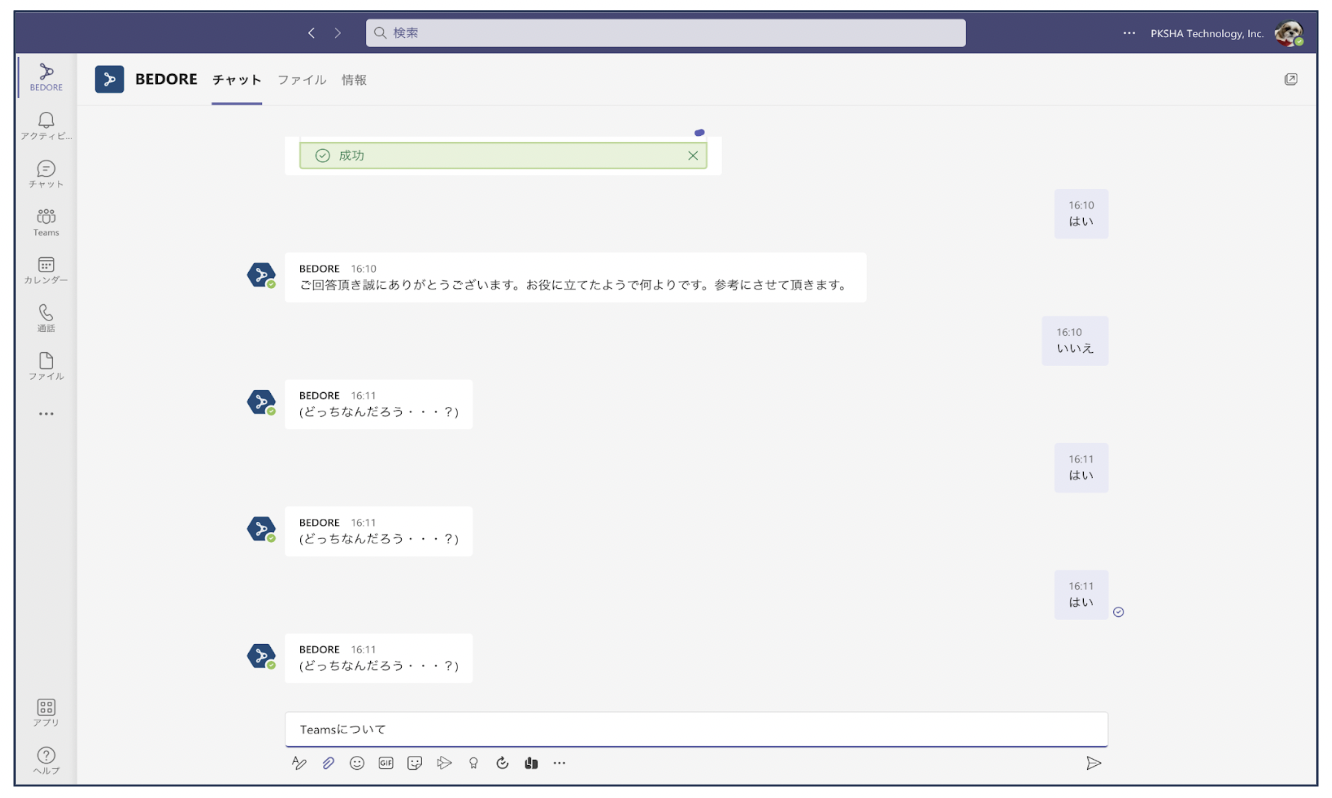
Task: Click the PKSHA Technology, Inc. organization name
Action: point(1207,33)
